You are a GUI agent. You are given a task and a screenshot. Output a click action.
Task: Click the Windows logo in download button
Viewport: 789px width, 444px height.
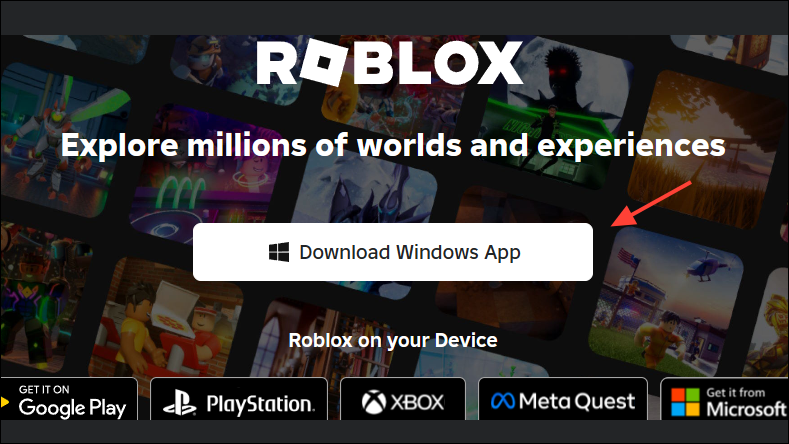click(x=279, y=252)
